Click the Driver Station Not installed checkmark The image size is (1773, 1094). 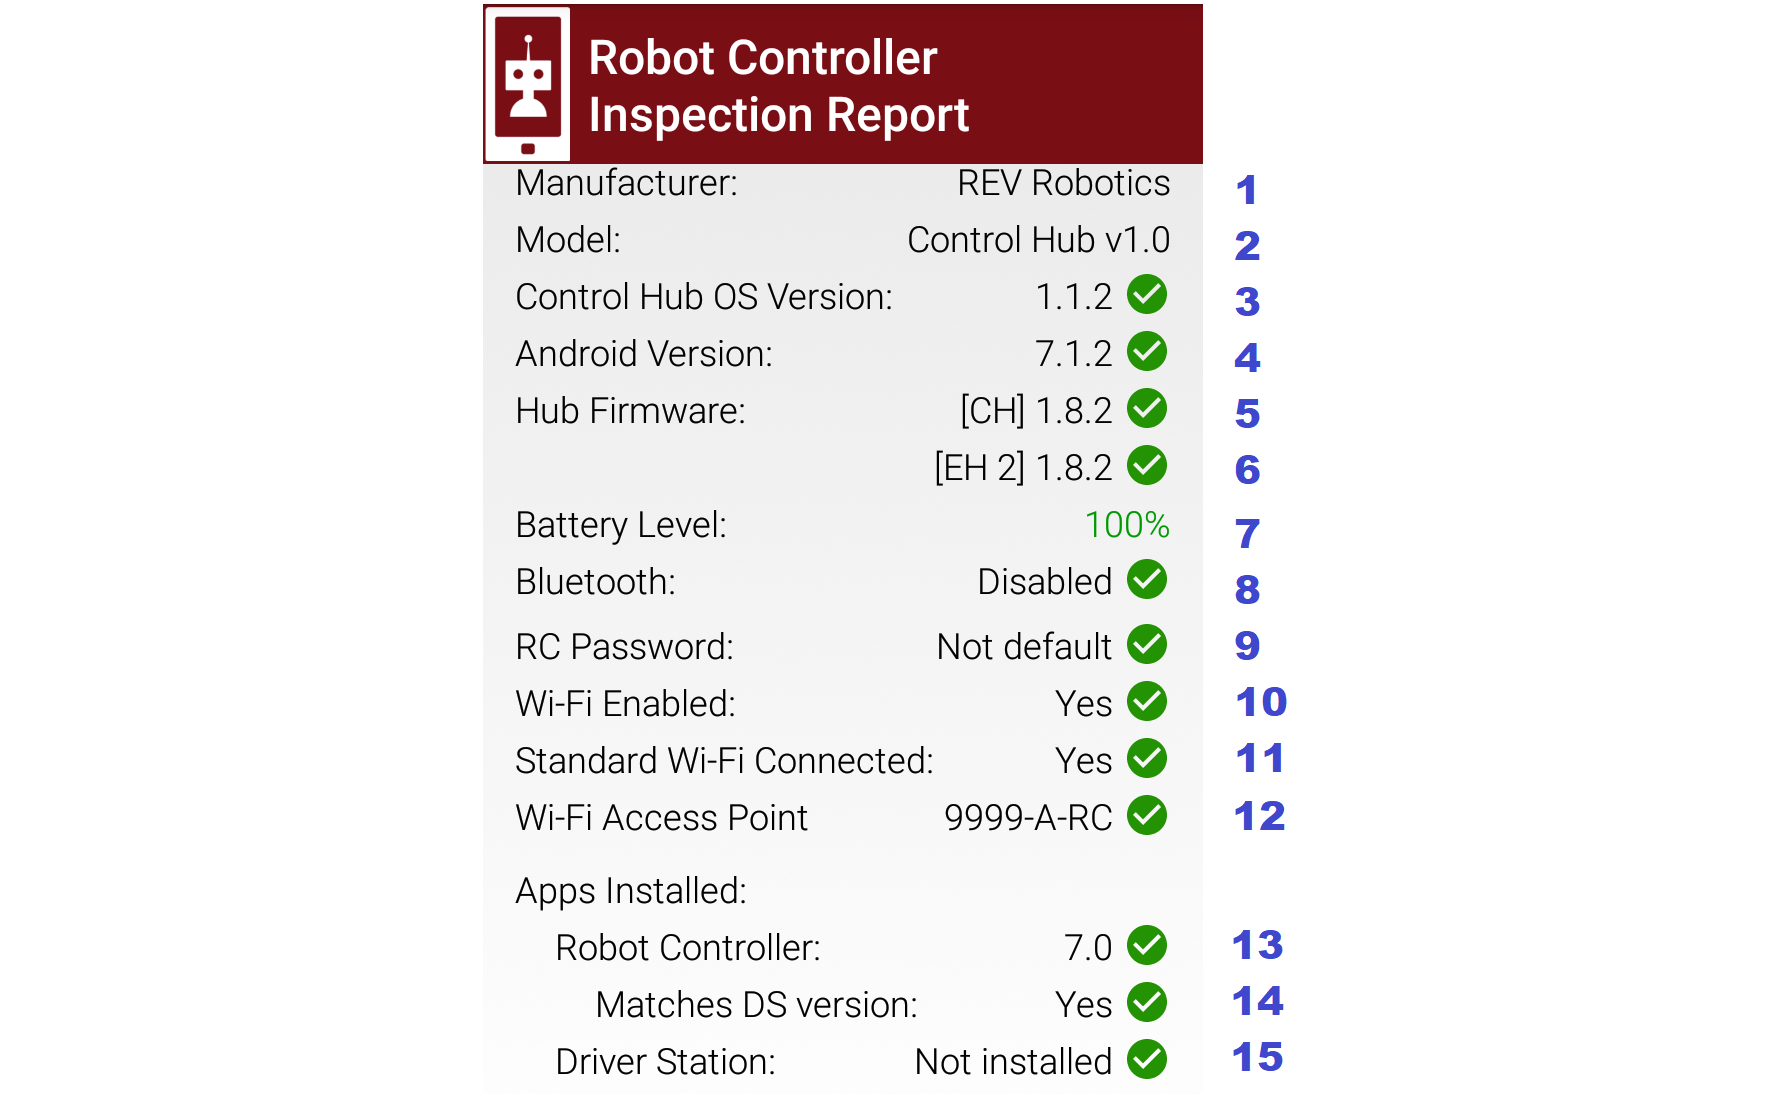(1147, 1060)
